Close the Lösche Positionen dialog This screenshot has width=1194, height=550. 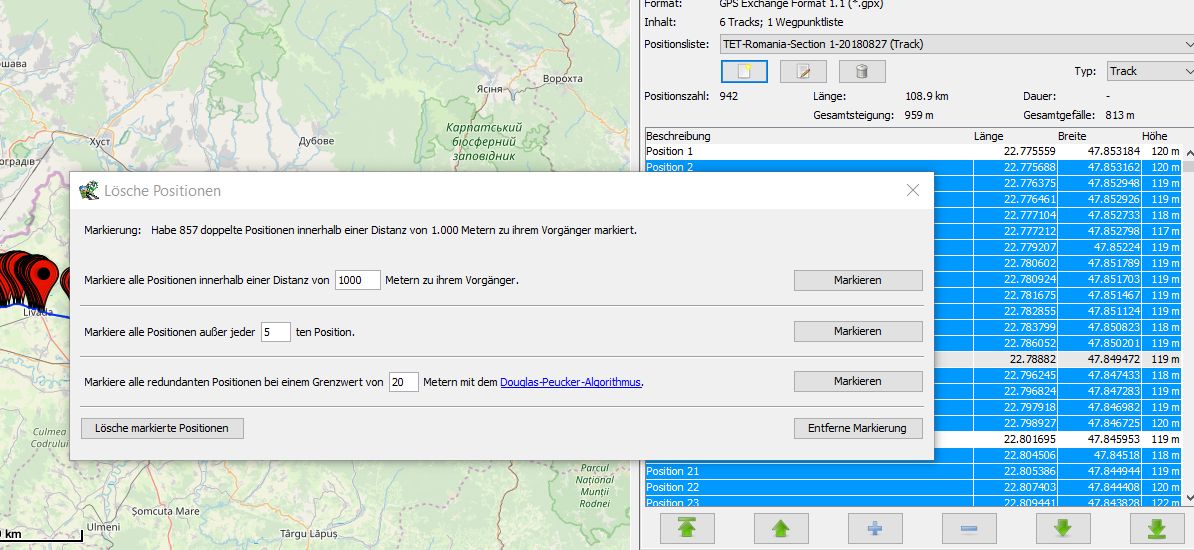click(912, 190)
